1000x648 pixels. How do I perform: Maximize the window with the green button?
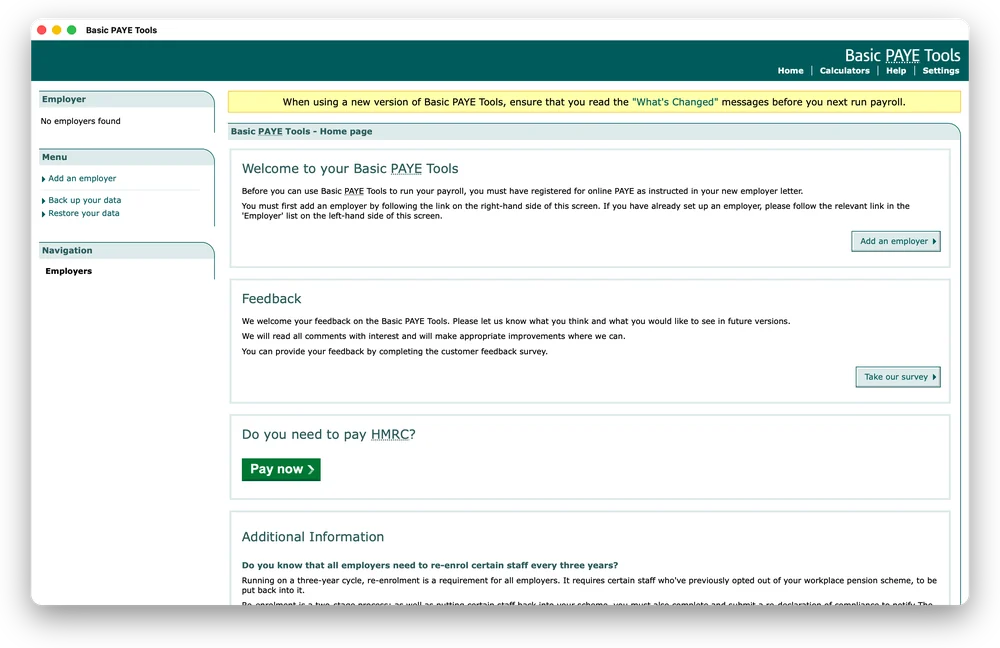click(x=71, y=30)
